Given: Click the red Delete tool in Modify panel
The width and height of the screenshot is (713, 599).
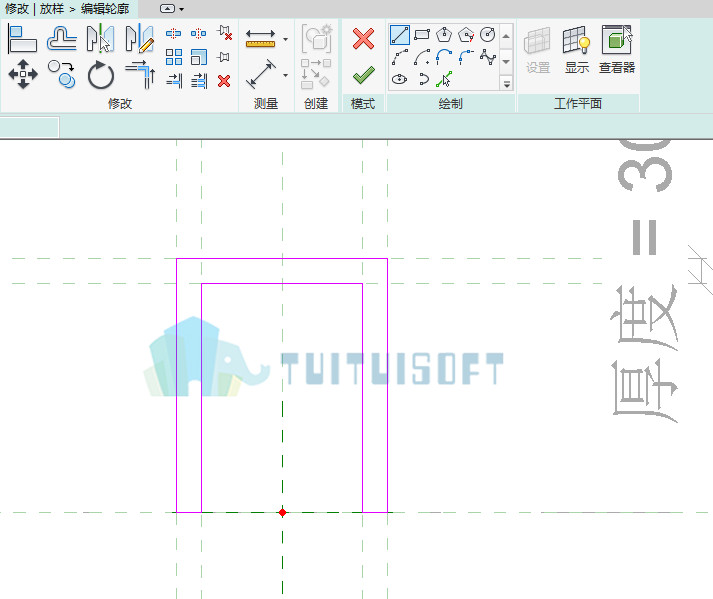Looking at the screenshot, I should pyautogui.click(x=224, y=81).
